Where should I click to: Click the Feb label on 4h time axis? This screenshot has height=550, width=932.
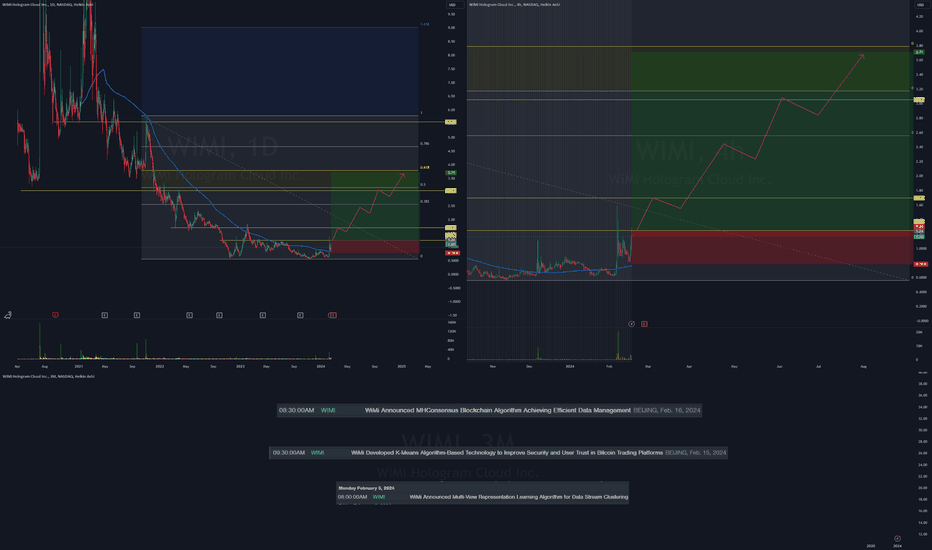[609, 367]
